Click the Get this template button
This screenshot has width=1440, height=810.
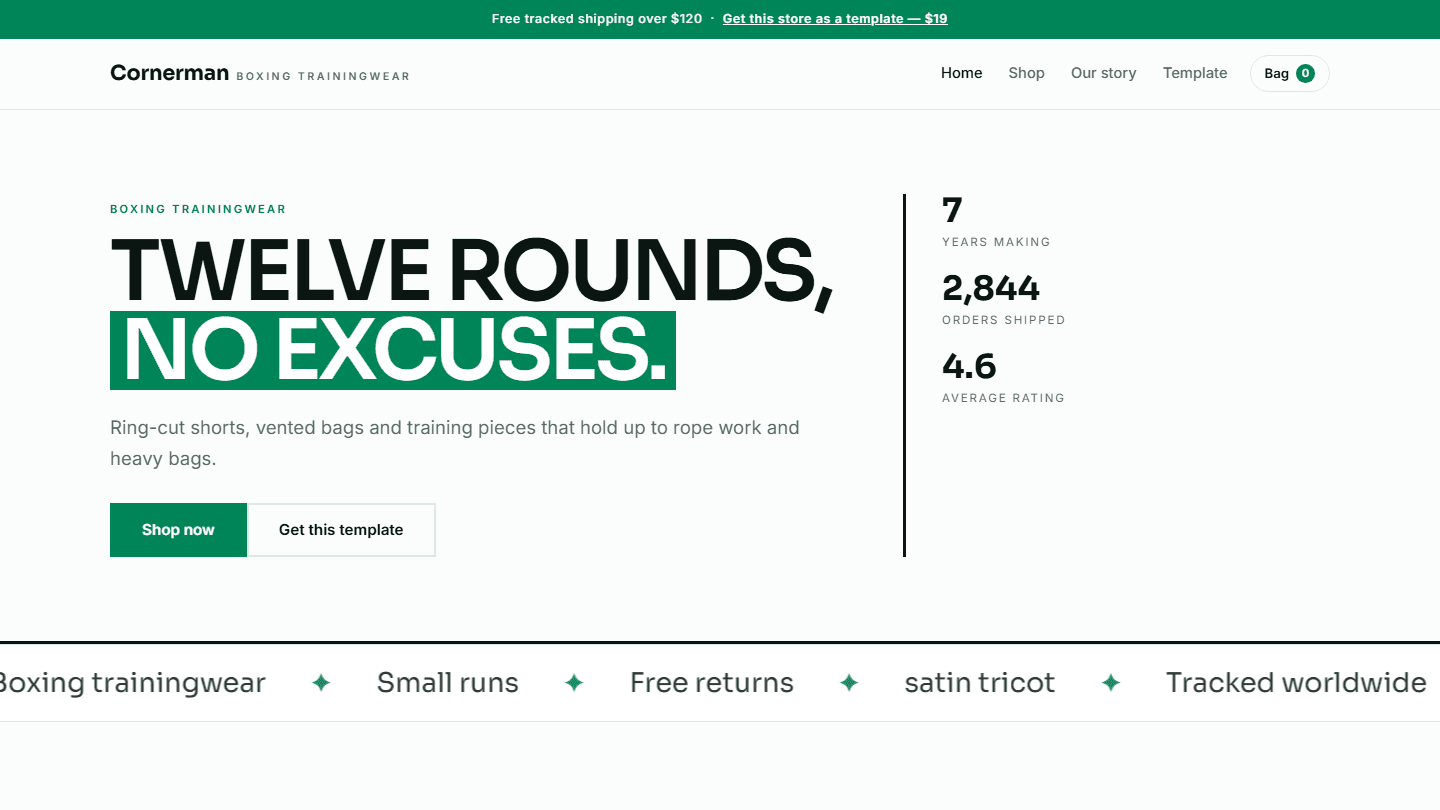[341, 530]
